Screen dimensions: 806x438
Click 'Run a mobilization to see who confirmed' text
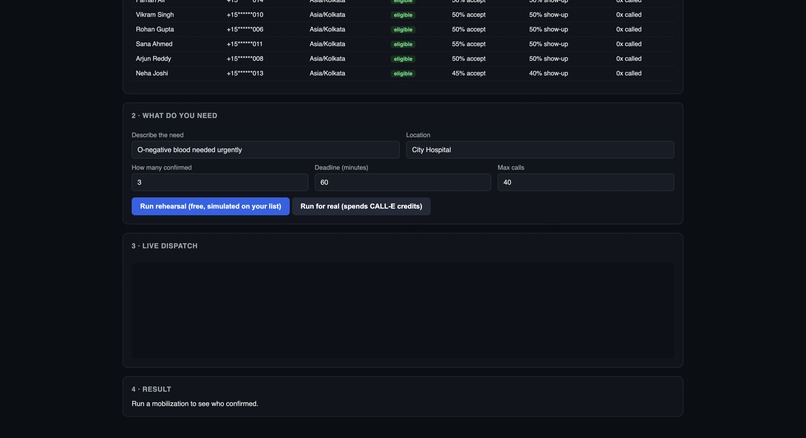point(195,404)
